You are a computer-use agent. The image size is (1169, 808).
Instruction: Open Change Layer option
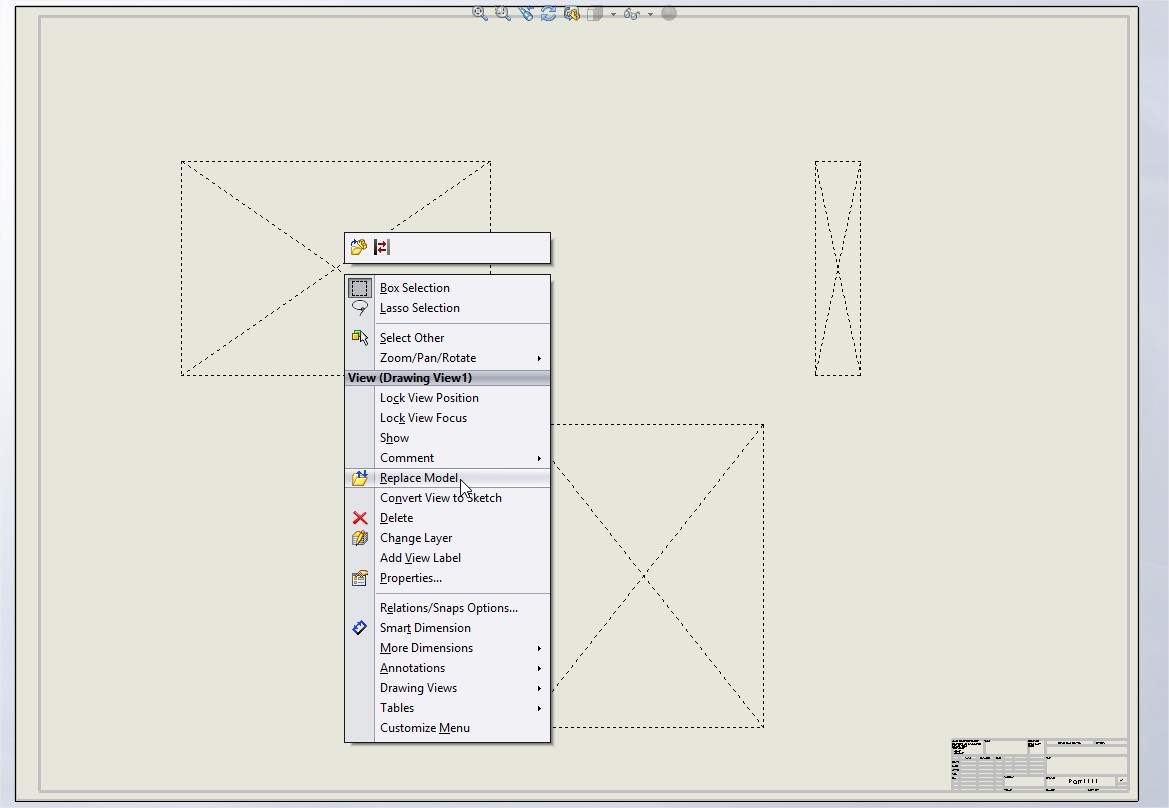(x=415, y=538)
